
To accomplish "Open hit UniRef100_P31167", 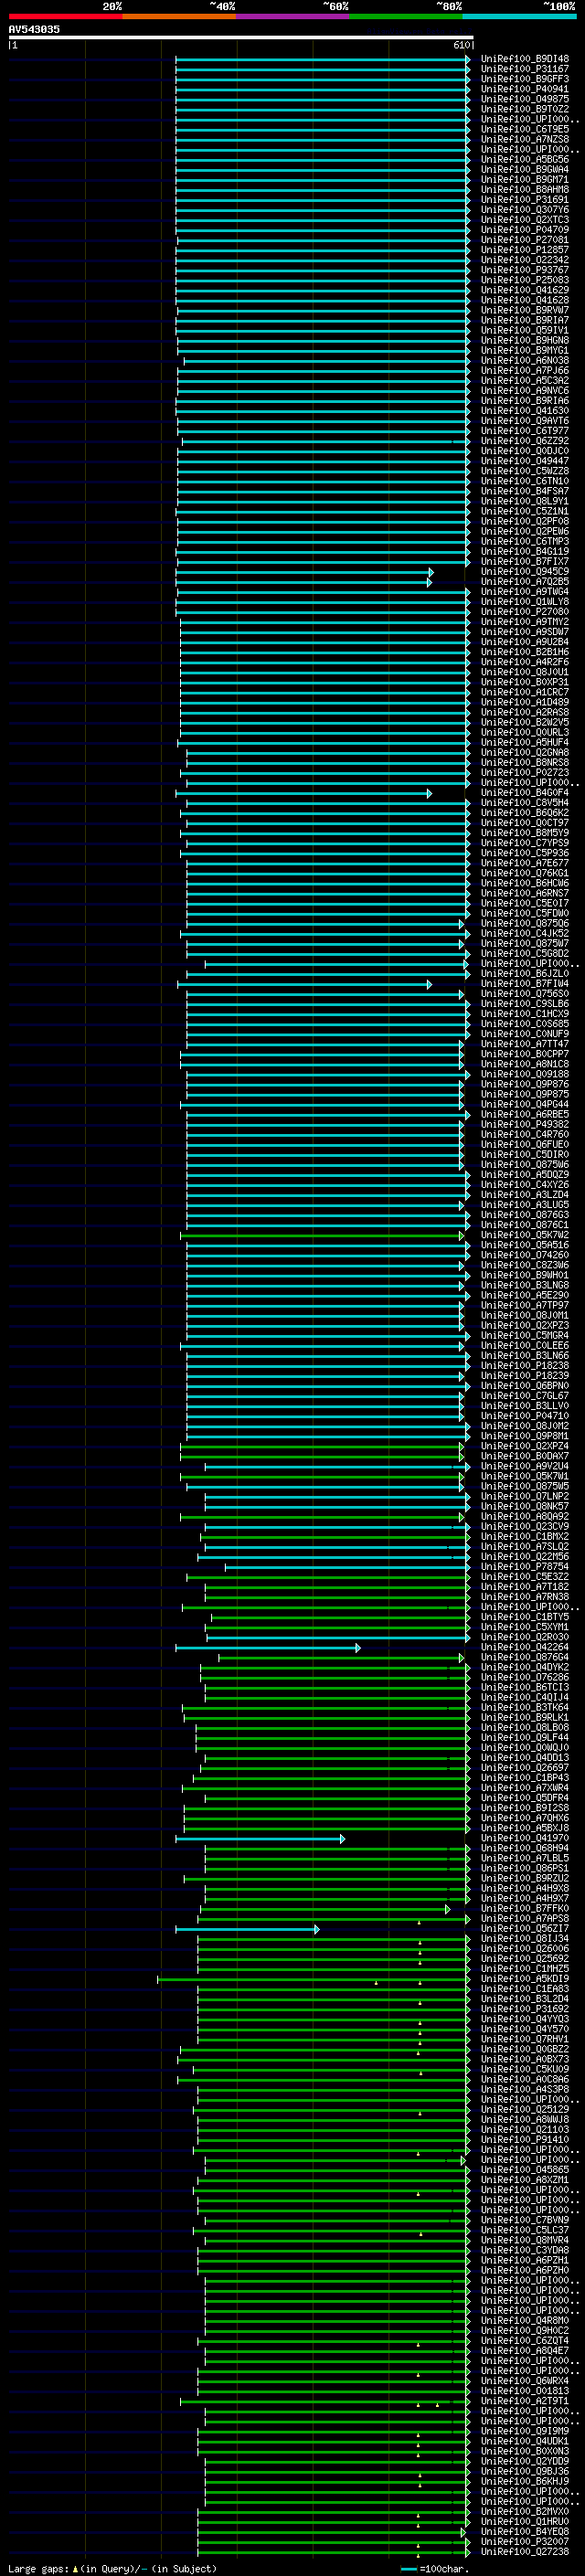I will tap(524, 69).
